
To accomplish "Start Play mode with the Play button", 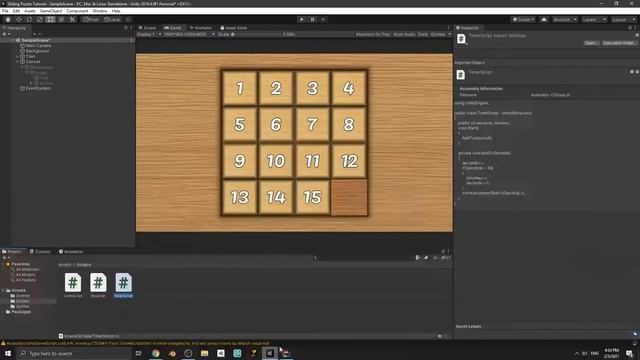I will click(x=302, y=19).
